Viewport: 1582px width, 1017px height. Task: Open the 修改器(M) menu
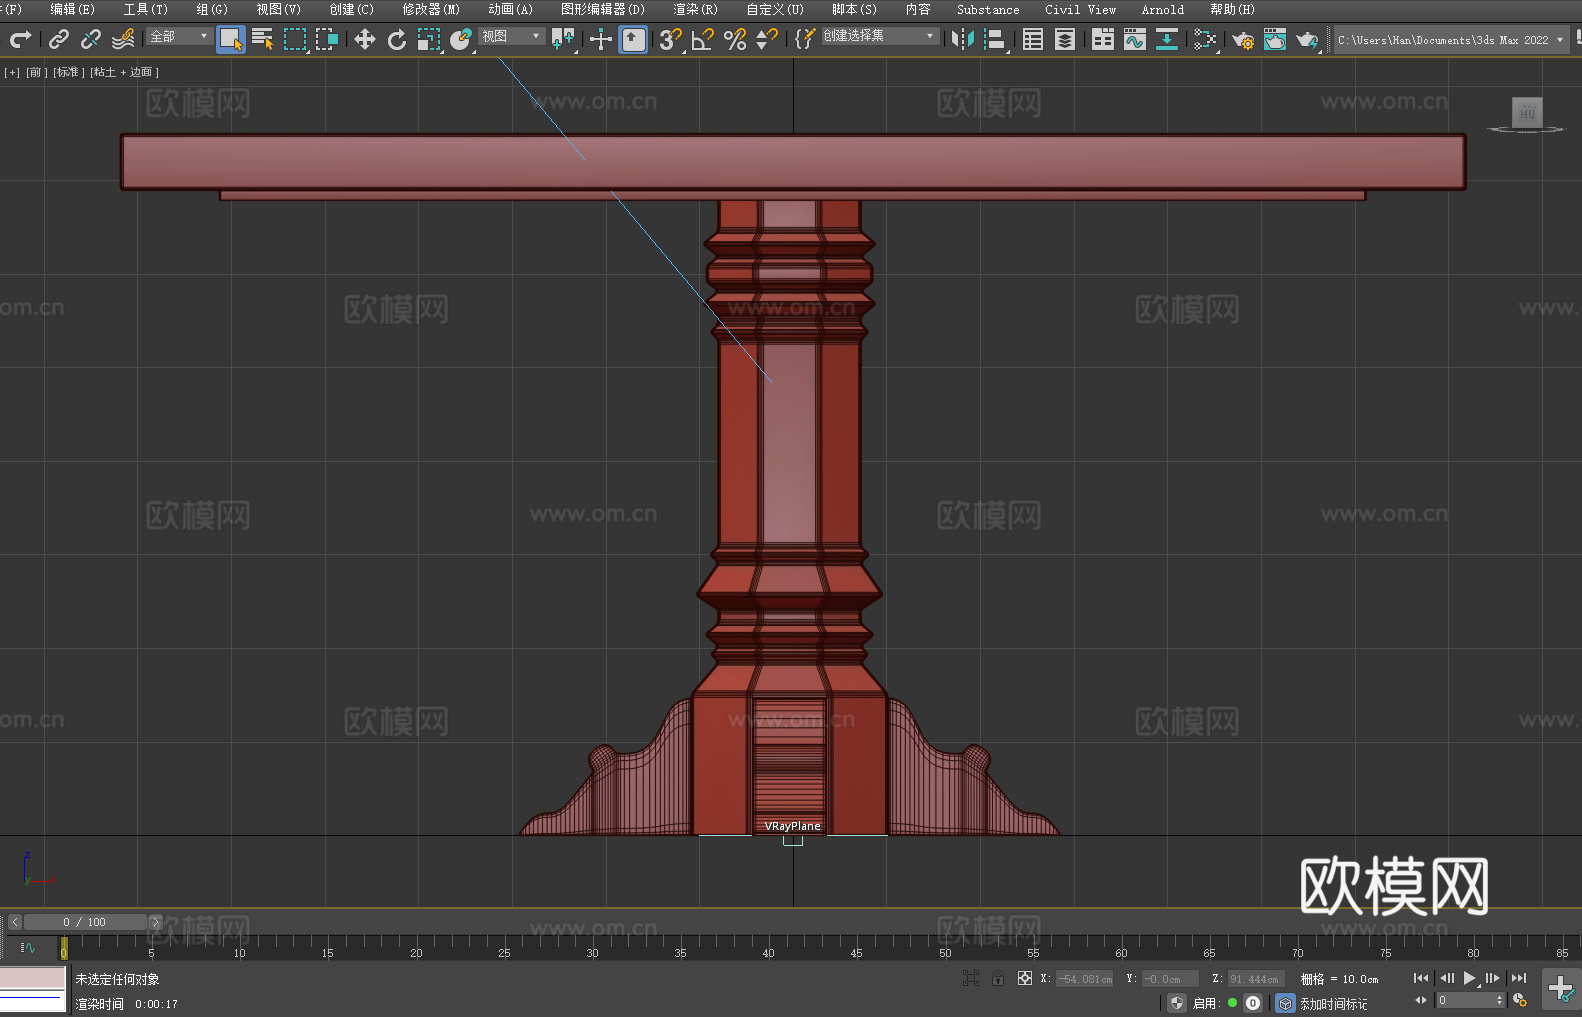pyautogui.click(x=431, y=10)
